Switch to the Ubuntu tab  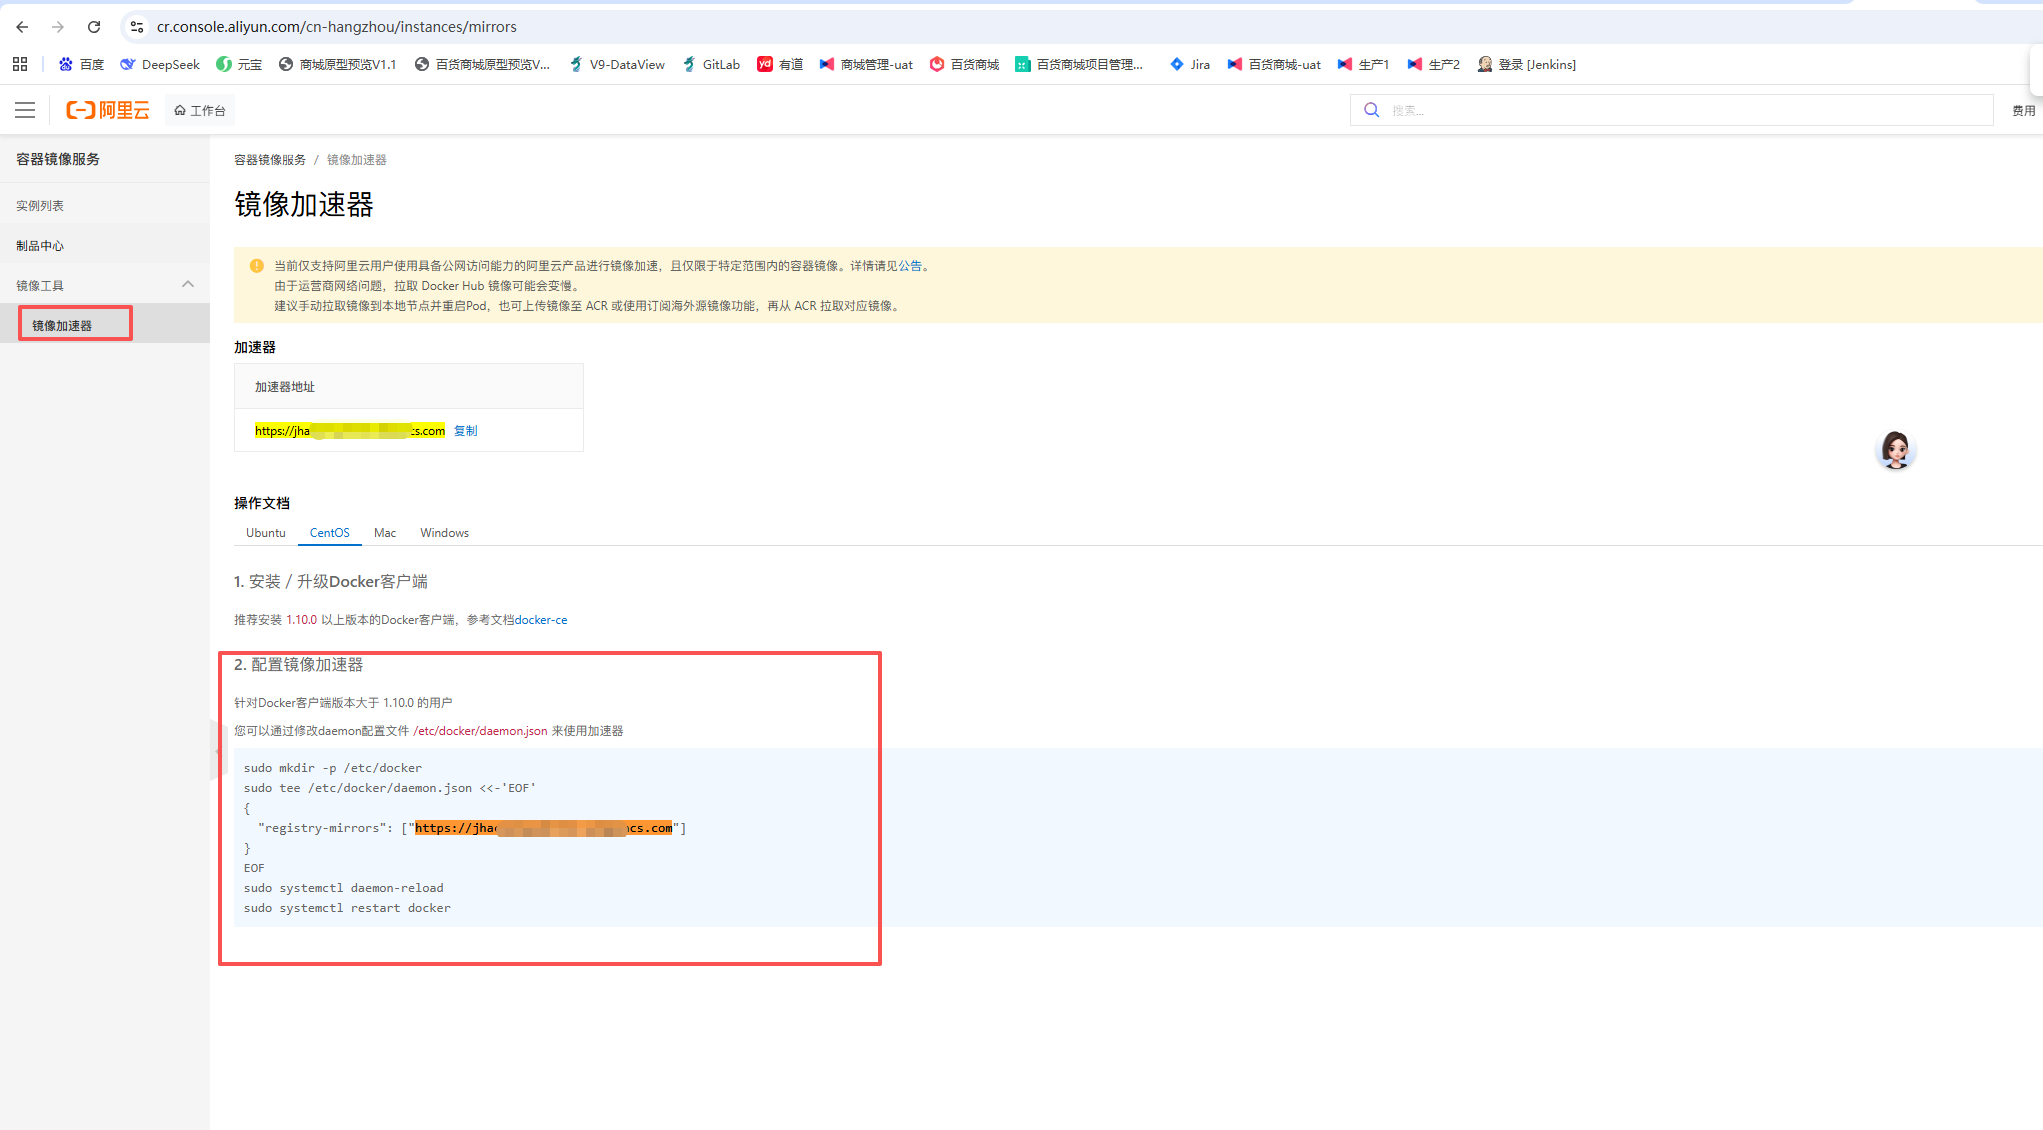click(266, 533)
